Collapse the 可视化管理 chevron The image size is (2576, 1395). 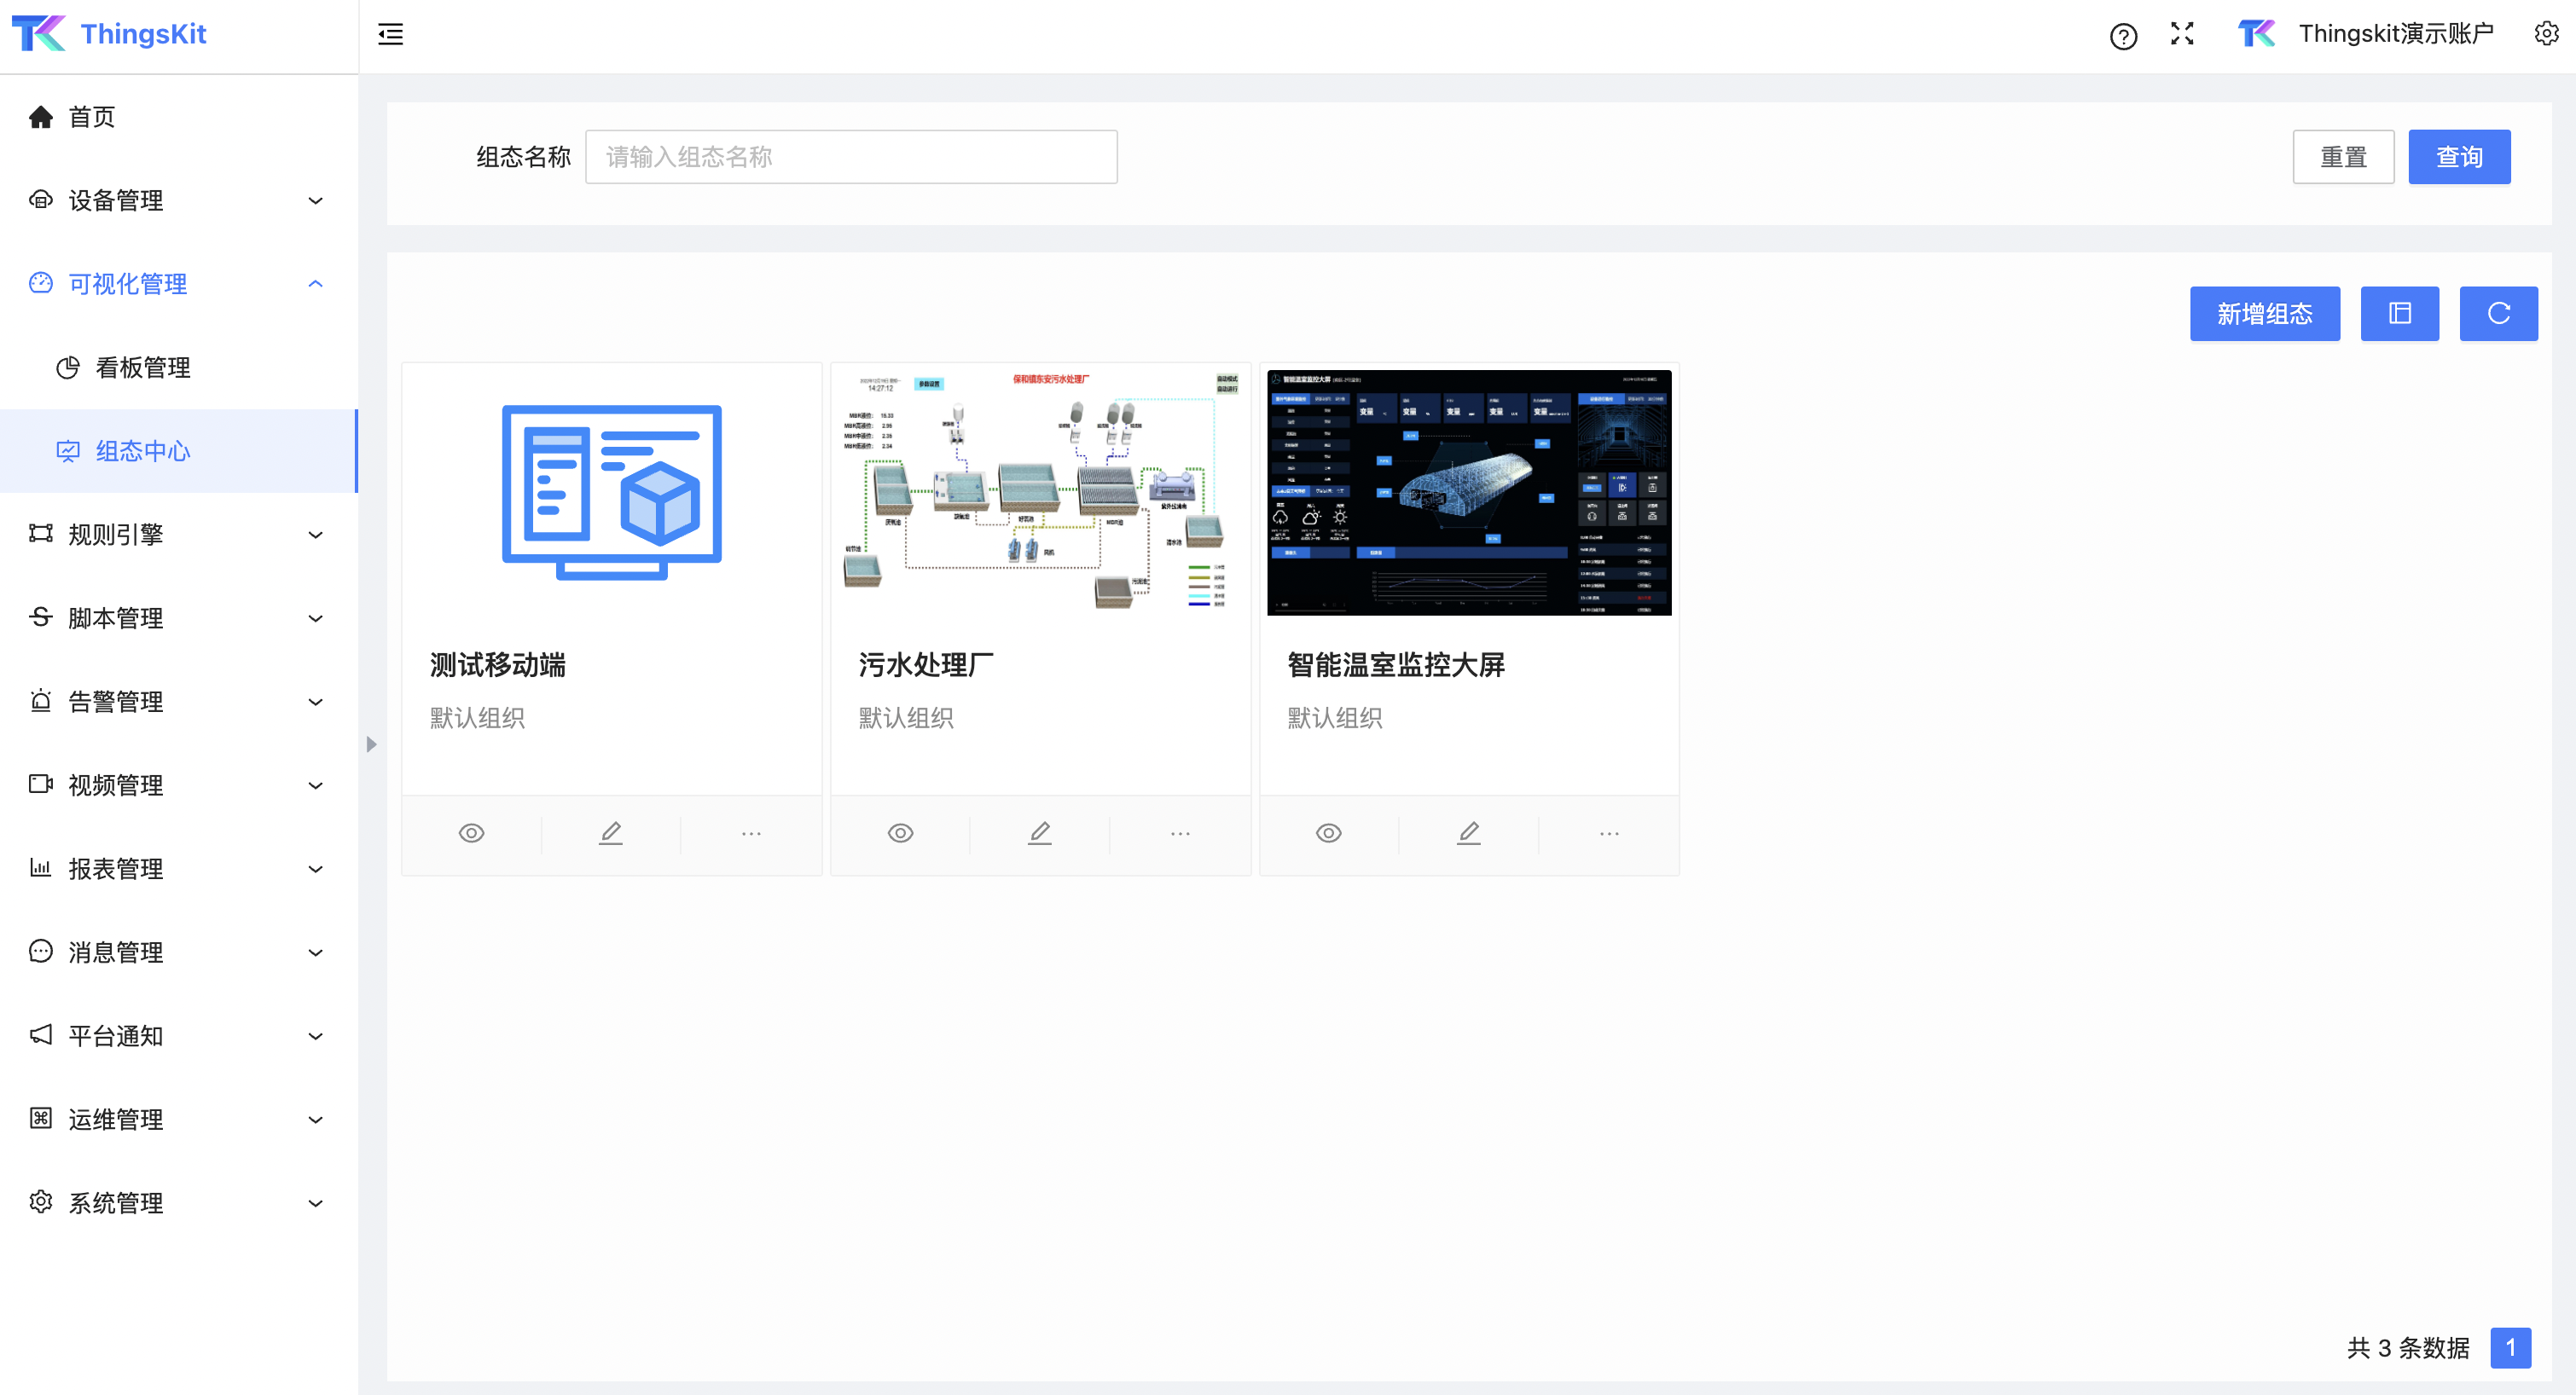point(316,284)
